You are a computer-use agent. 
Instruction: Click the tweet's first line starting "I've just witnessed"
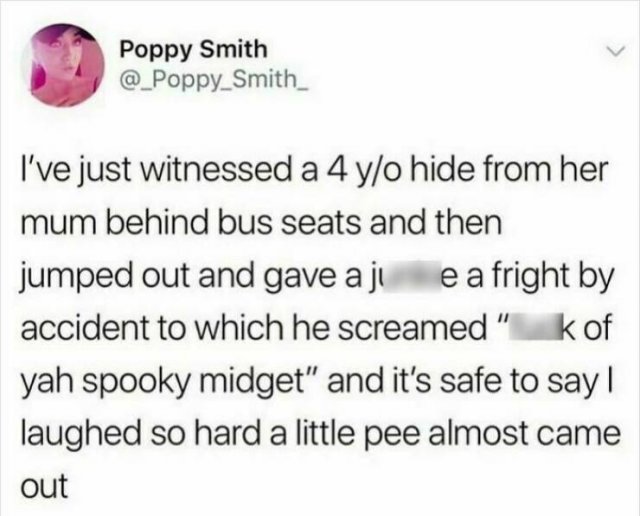(314, 171)
